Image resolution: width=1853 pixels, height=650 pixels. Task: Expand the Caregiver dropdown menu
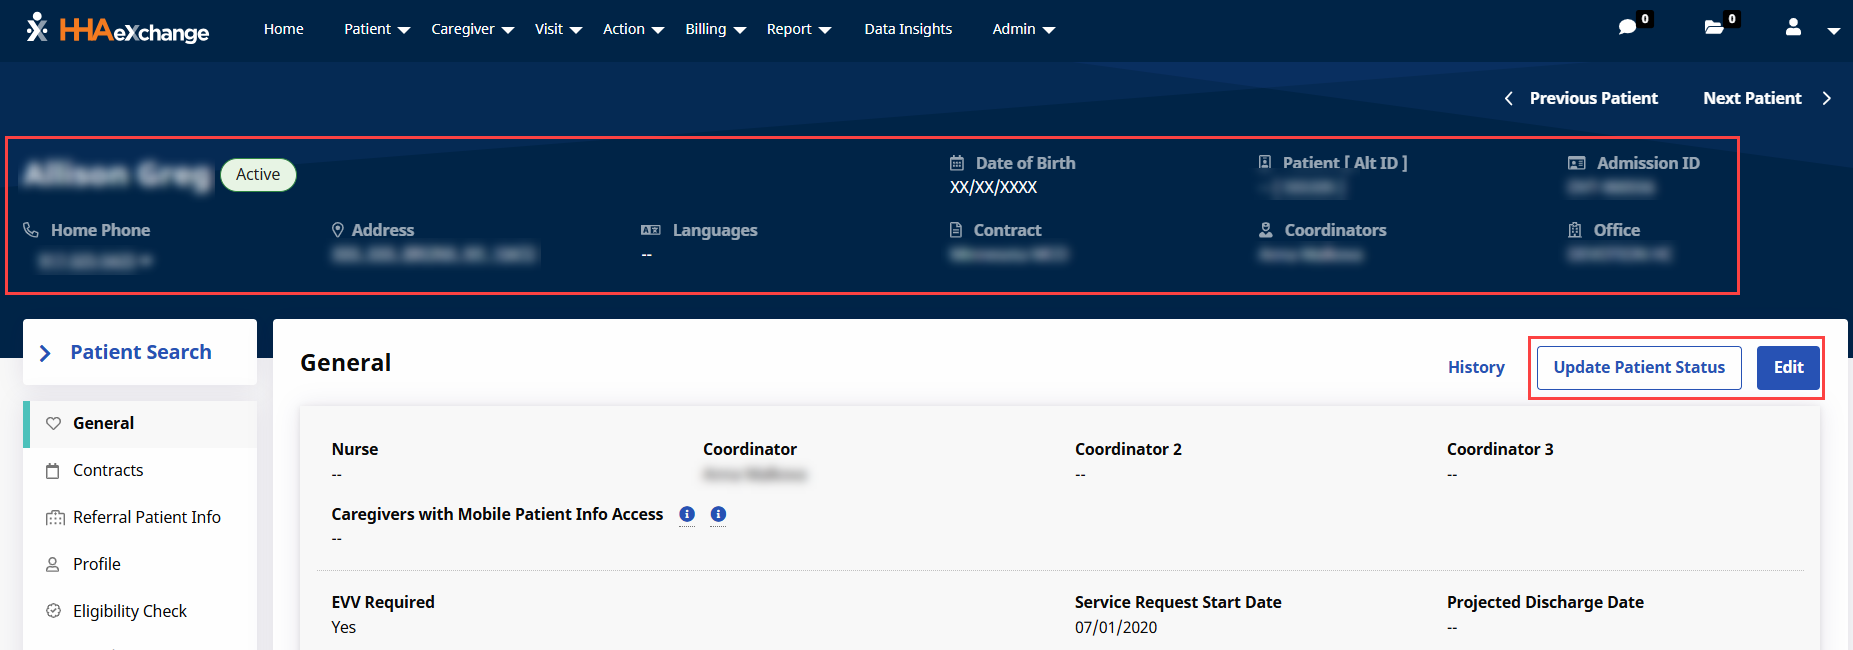pyautogui.click(x=472, y=29)
